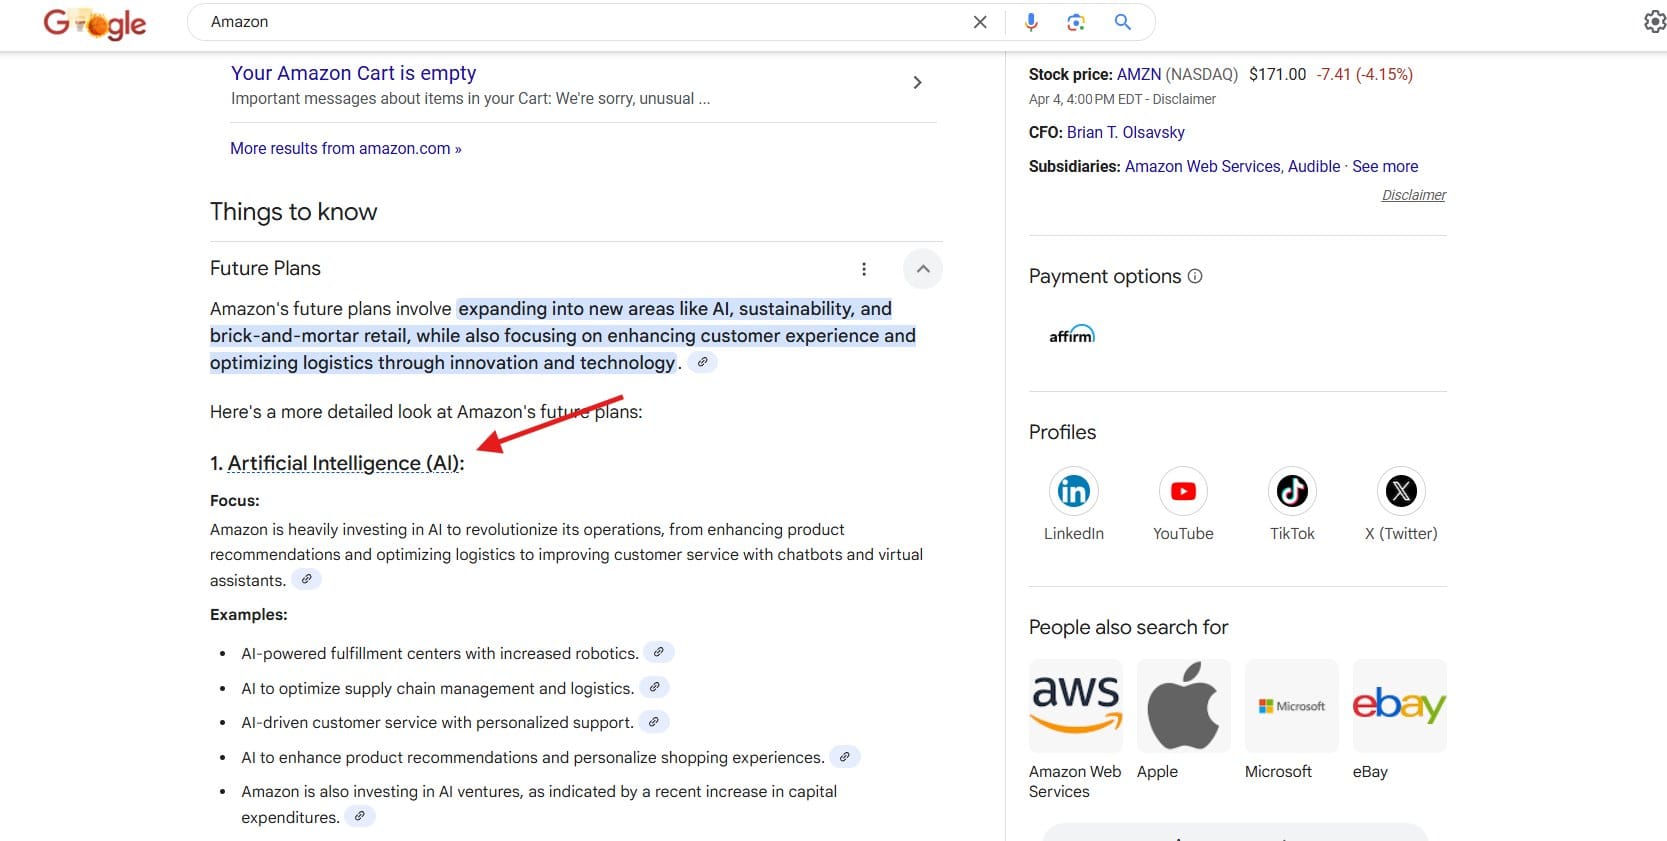This screenshot has width=1667, height=841.
Task: Open Amazon's X (Twitter) profile icon
Action: [1401, 491]
